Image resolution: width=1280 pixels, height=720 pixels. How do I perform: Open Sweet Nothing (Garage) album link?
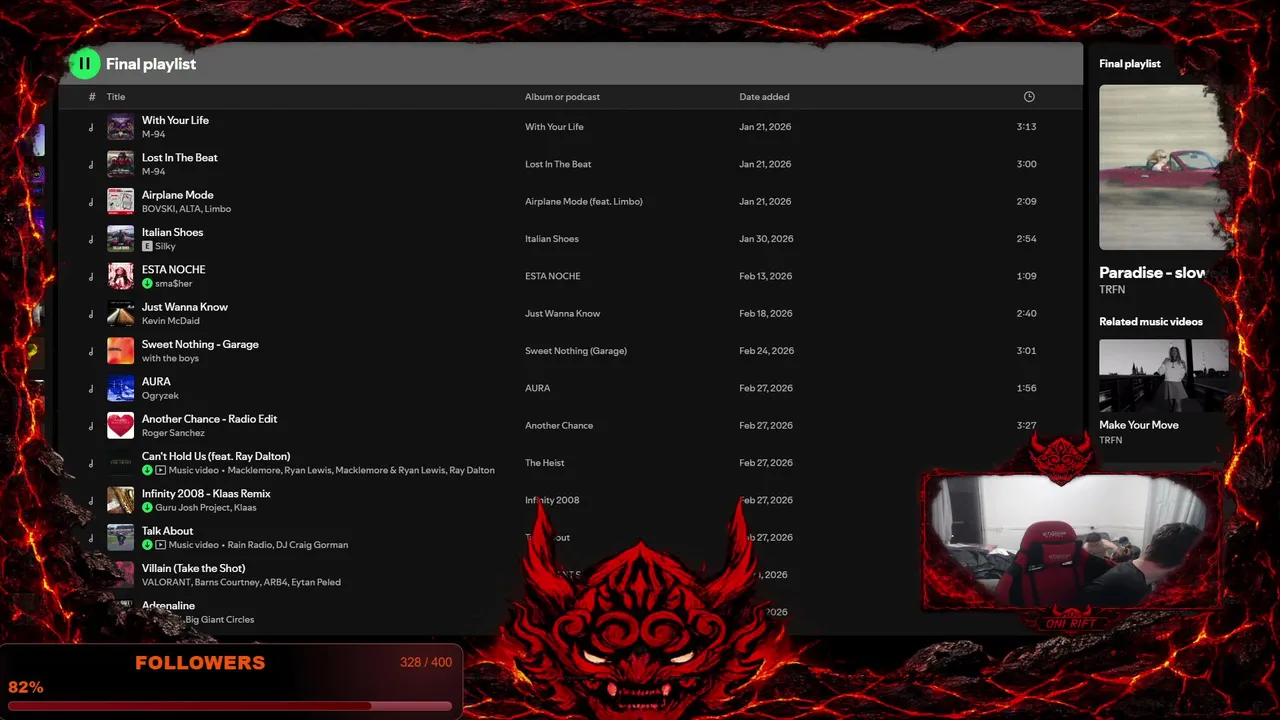(576, 351)
